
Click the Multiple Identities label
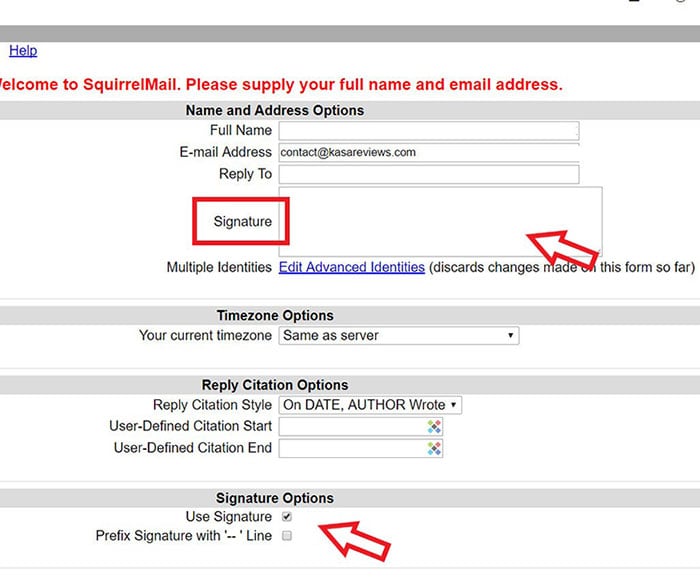[x=219, y=267]
